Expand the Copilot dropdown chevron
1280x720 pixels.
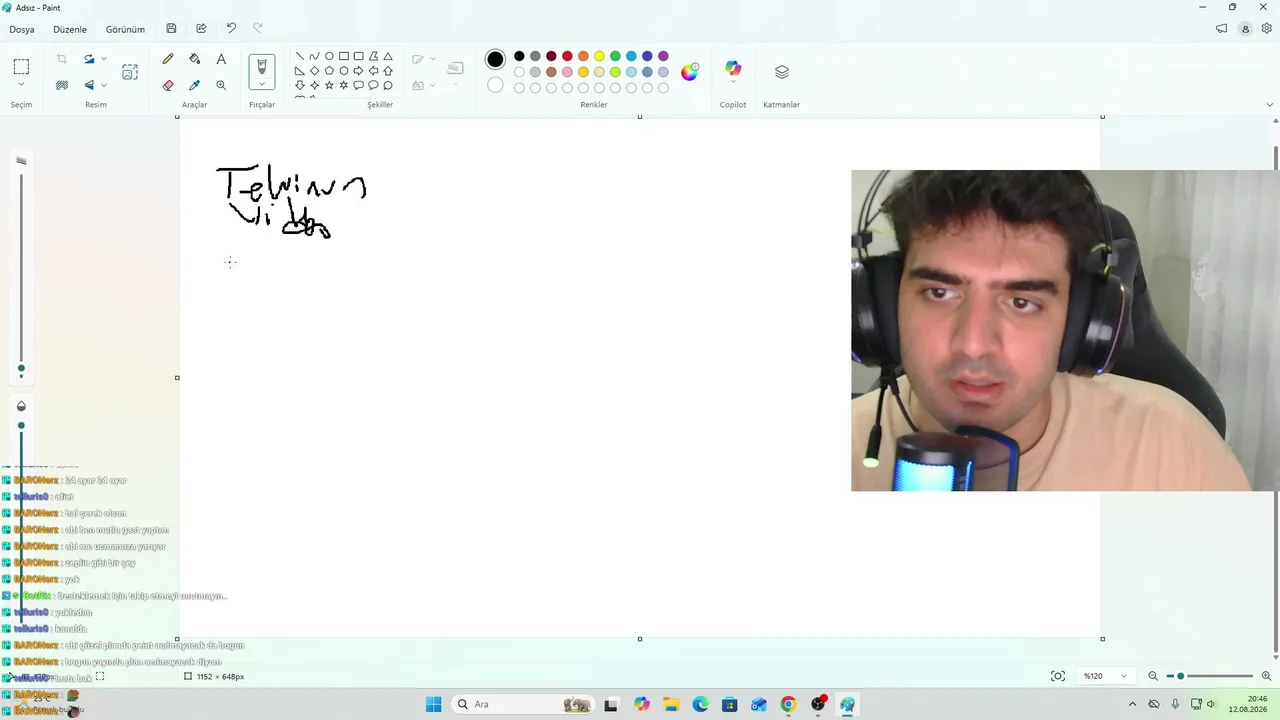[x=733, y=82]
